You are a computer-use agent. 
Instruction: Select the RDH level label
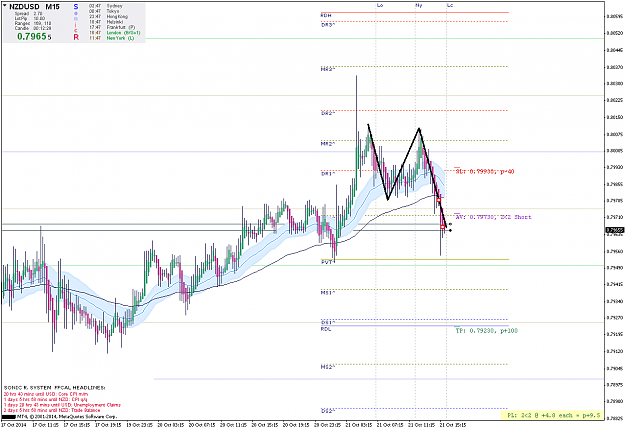pyautogui.click(x=326, y=15)
